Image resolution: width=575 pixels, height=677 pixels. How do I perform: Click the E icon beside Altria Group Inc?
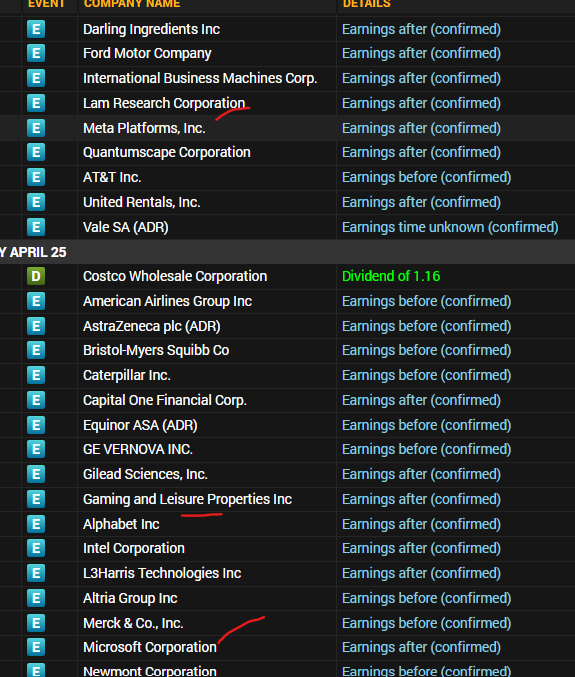[36, 598]
